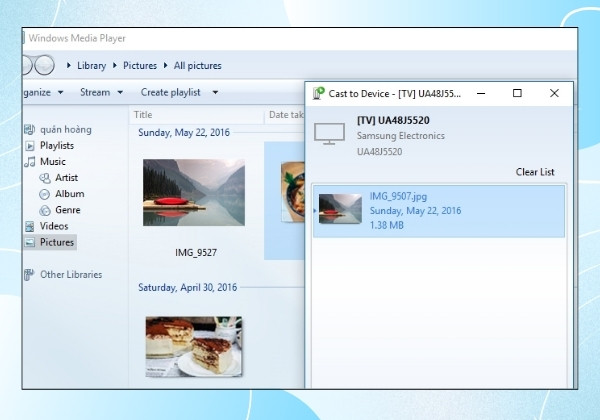Open Music in the navigation pane
The image size is (600, 420).
tap(53, 162)
